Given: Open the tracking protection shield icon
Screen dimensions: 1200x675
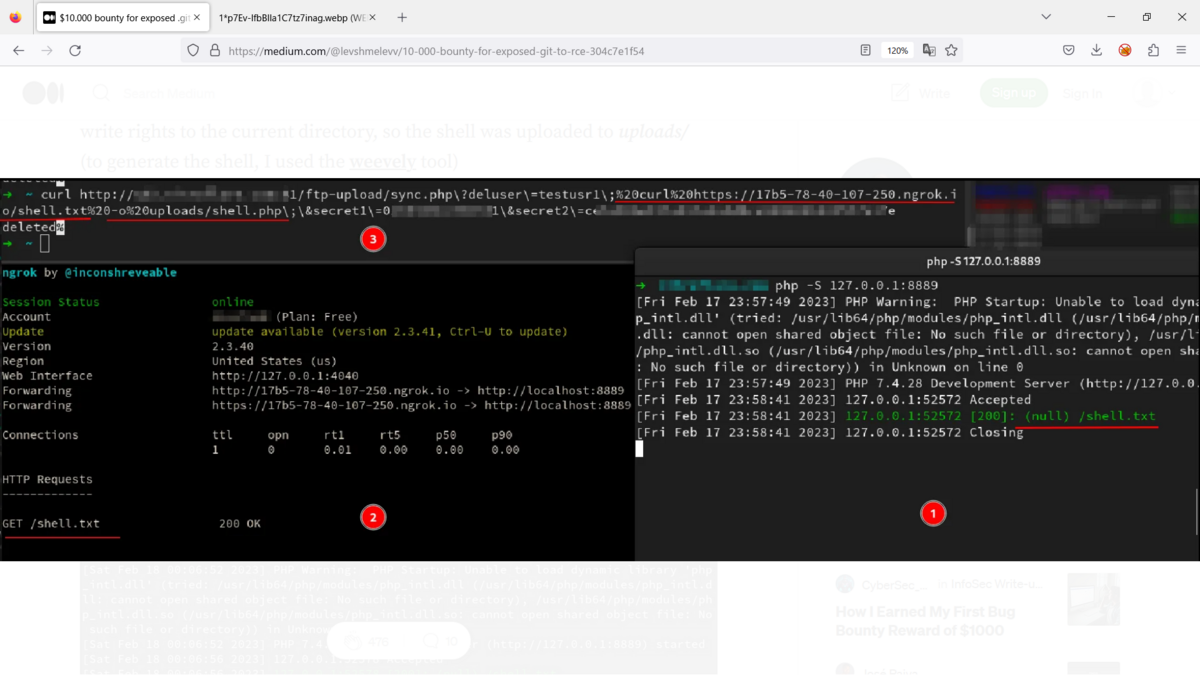Looking at the screenshot, I should click(x=193, y=50).
